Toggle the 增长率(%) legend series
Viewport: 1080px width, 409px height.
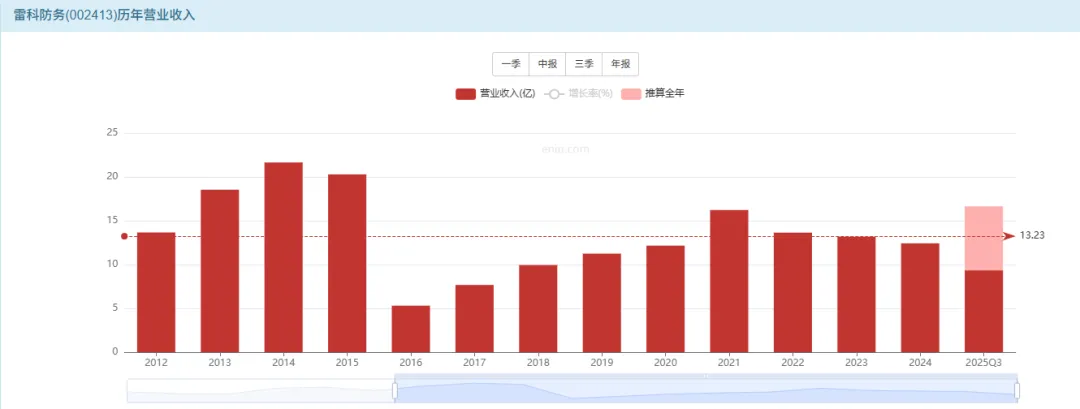click(578, 94)
